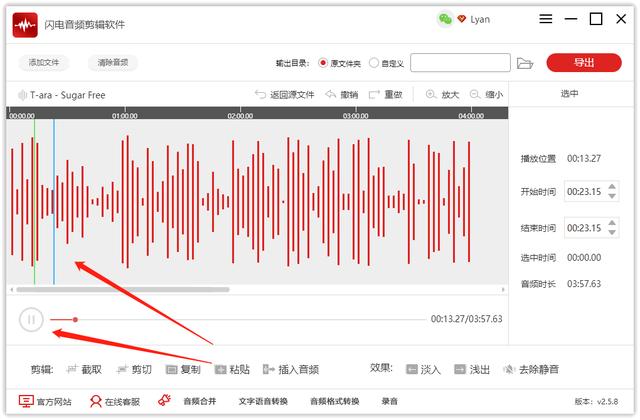Redo with the 重做 button

coord(385,95)
